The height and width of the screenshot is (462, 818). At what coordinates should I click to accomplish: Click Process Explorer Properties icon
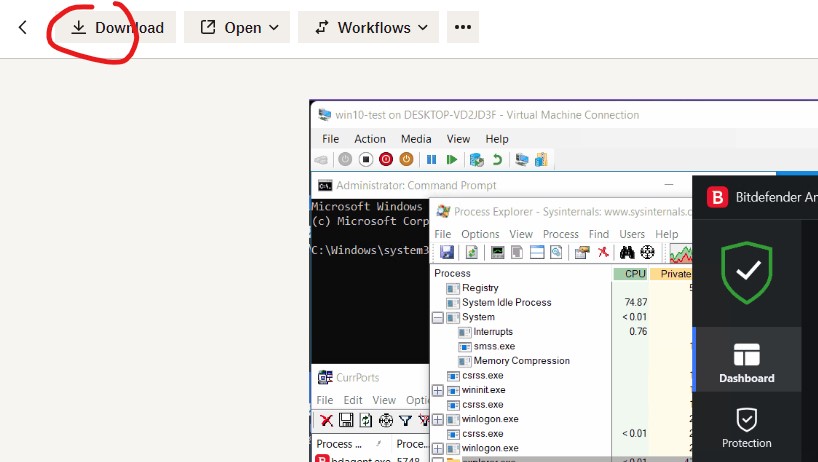[x=582, y=252]
